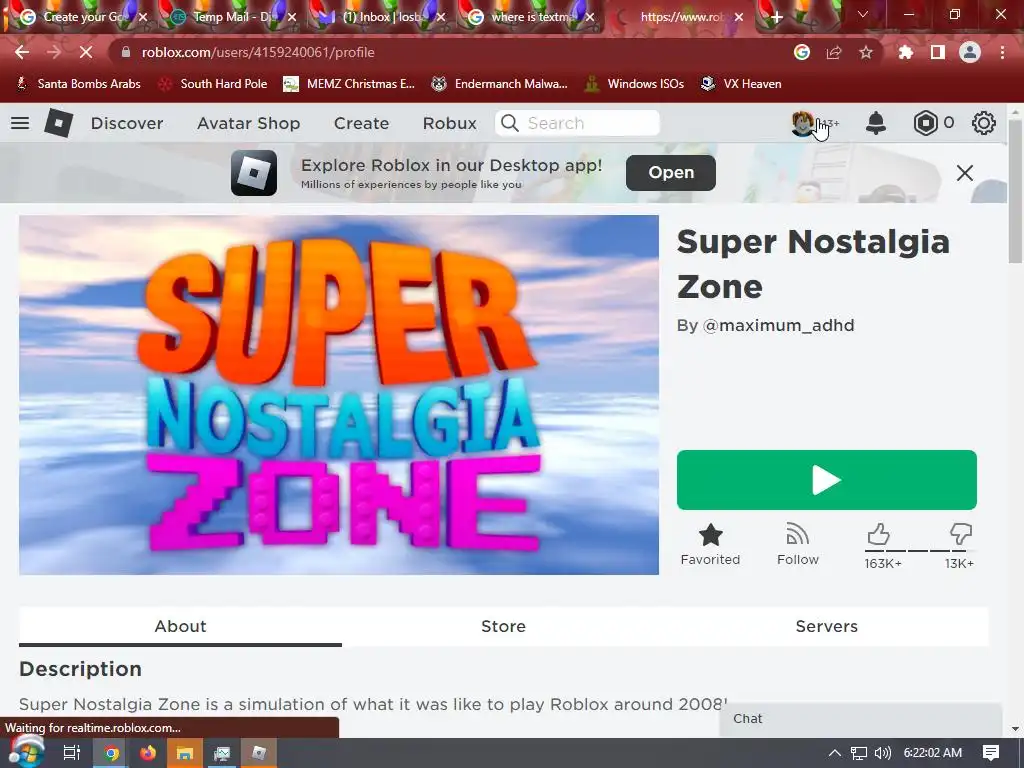Open the Robux page
1024x768 pixels.
coord(449,123)
